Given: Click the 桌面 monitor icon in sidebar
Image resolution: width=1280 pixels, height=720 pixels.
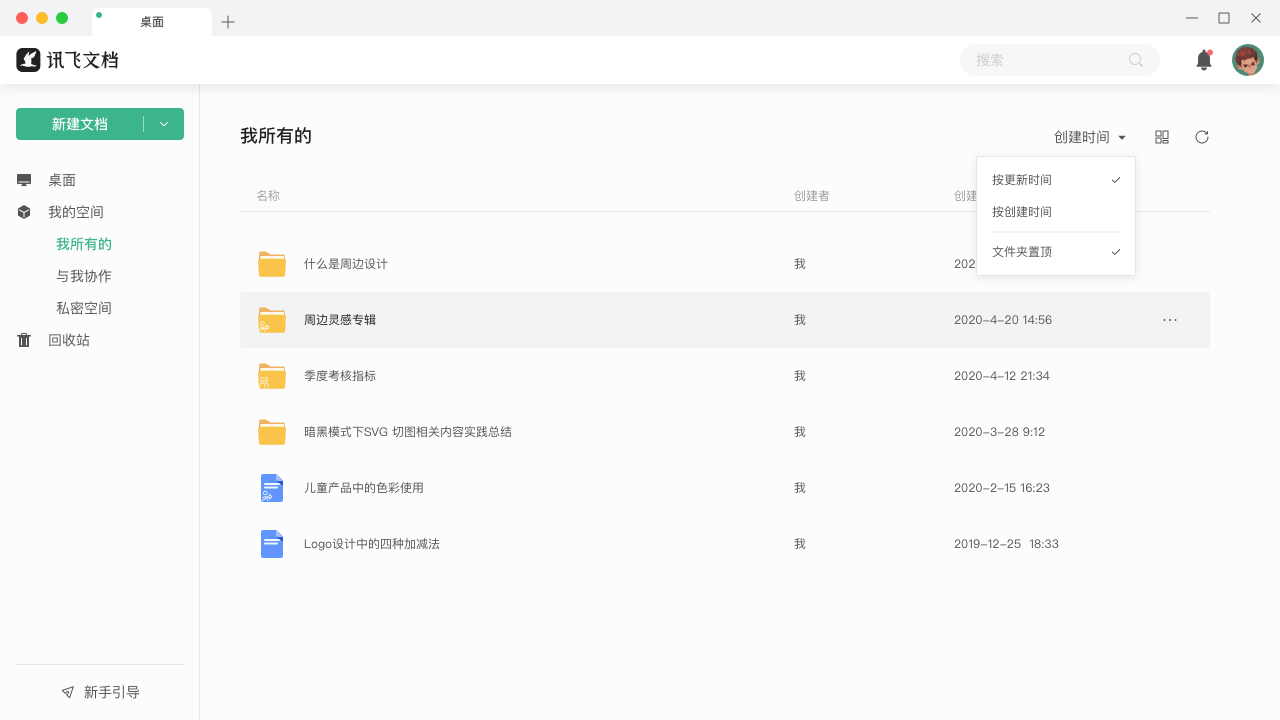Looking at the screenshot, I should [24, 180].
